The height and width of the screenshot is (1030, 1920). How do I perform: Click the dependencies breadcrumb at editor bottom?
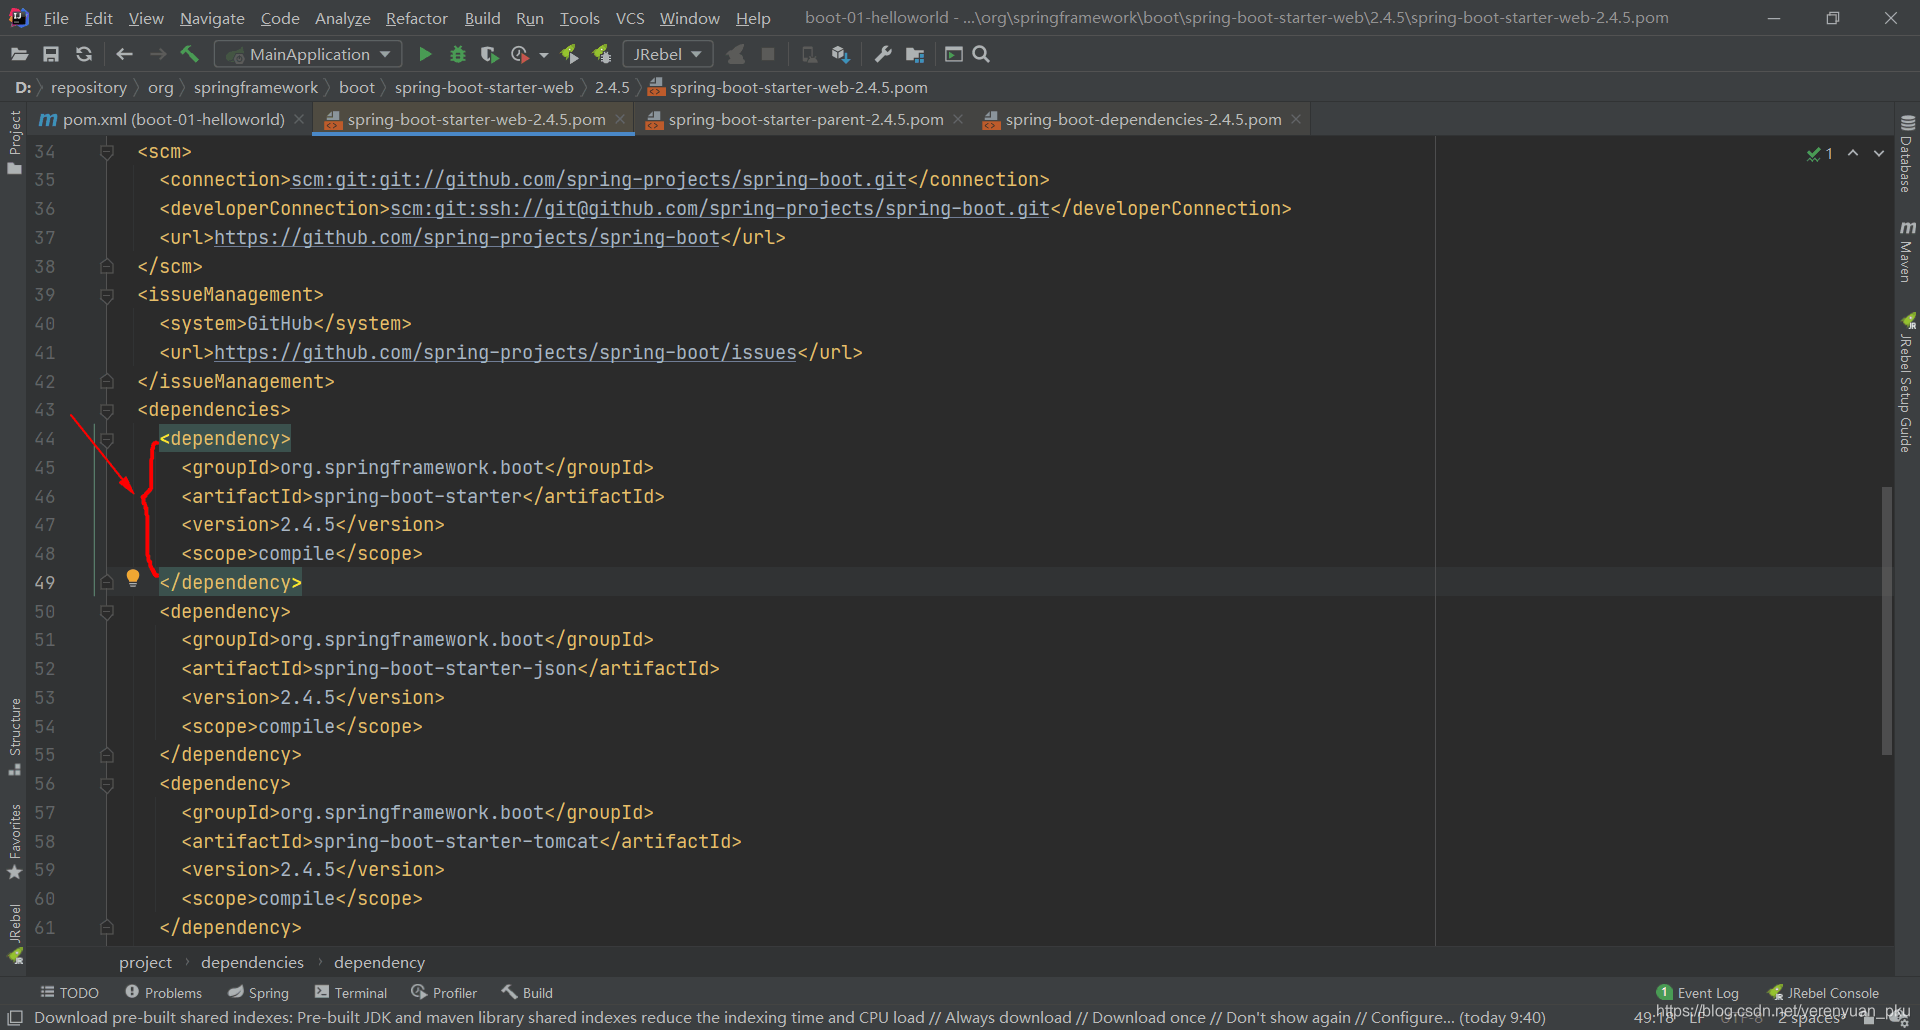click(252, 962)
